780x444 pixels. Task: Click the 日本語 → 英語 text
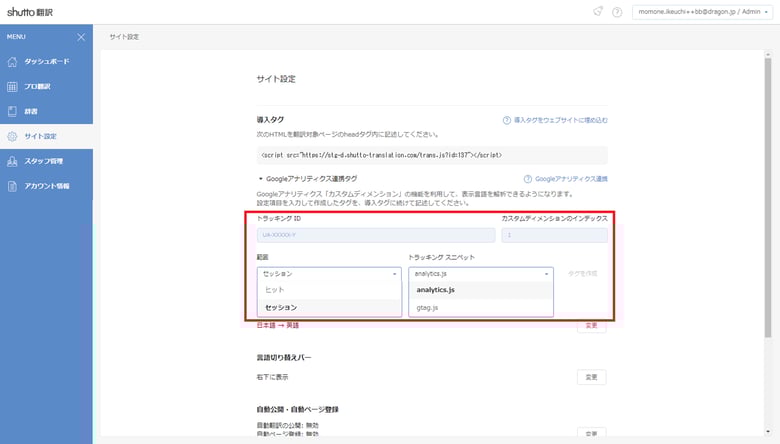(278, 326)
